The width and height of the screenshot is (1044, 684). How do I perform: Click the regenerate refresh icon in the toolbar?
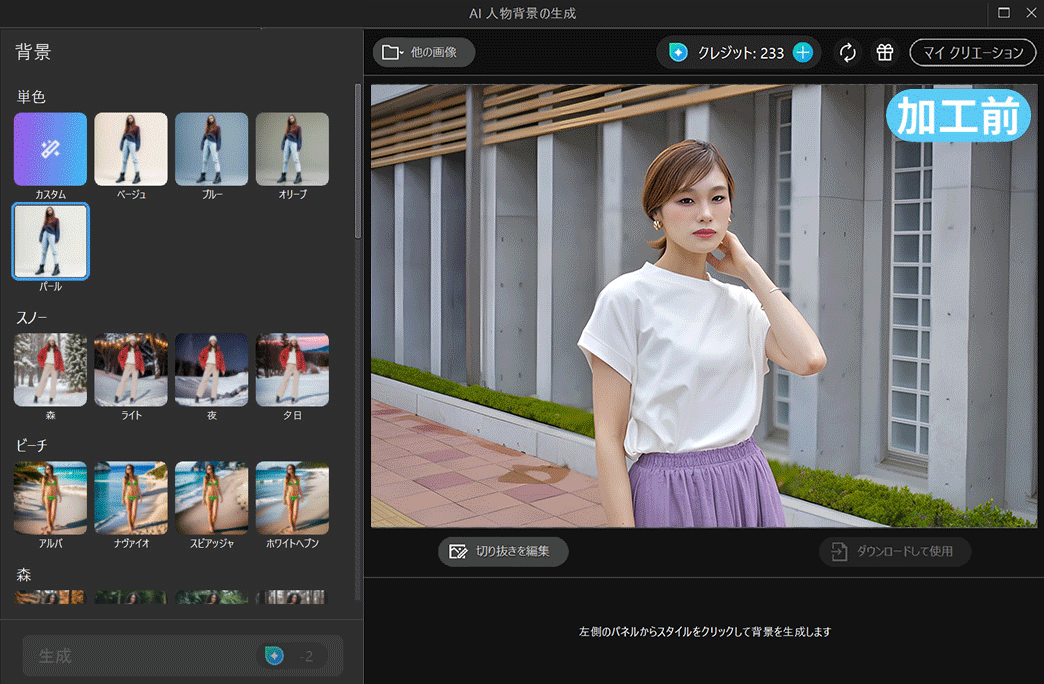(848, 52)
